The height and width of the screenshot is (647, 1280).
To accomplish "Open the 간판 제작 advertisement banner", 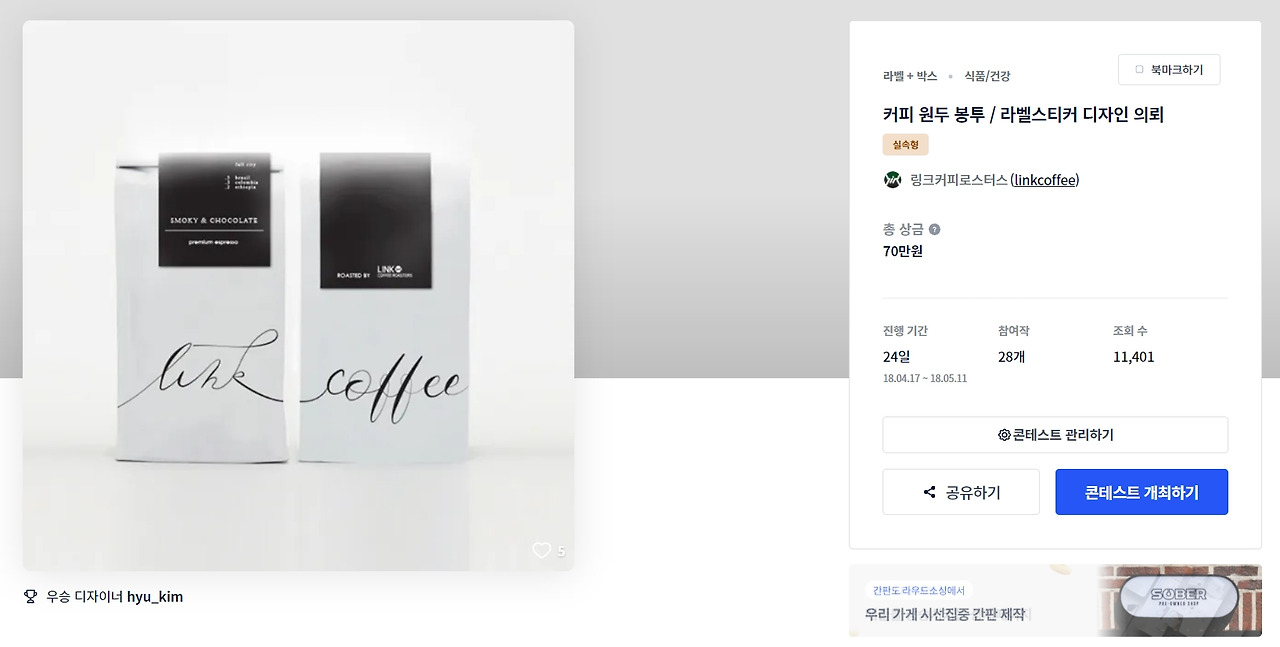I will tap(1055, 600).
